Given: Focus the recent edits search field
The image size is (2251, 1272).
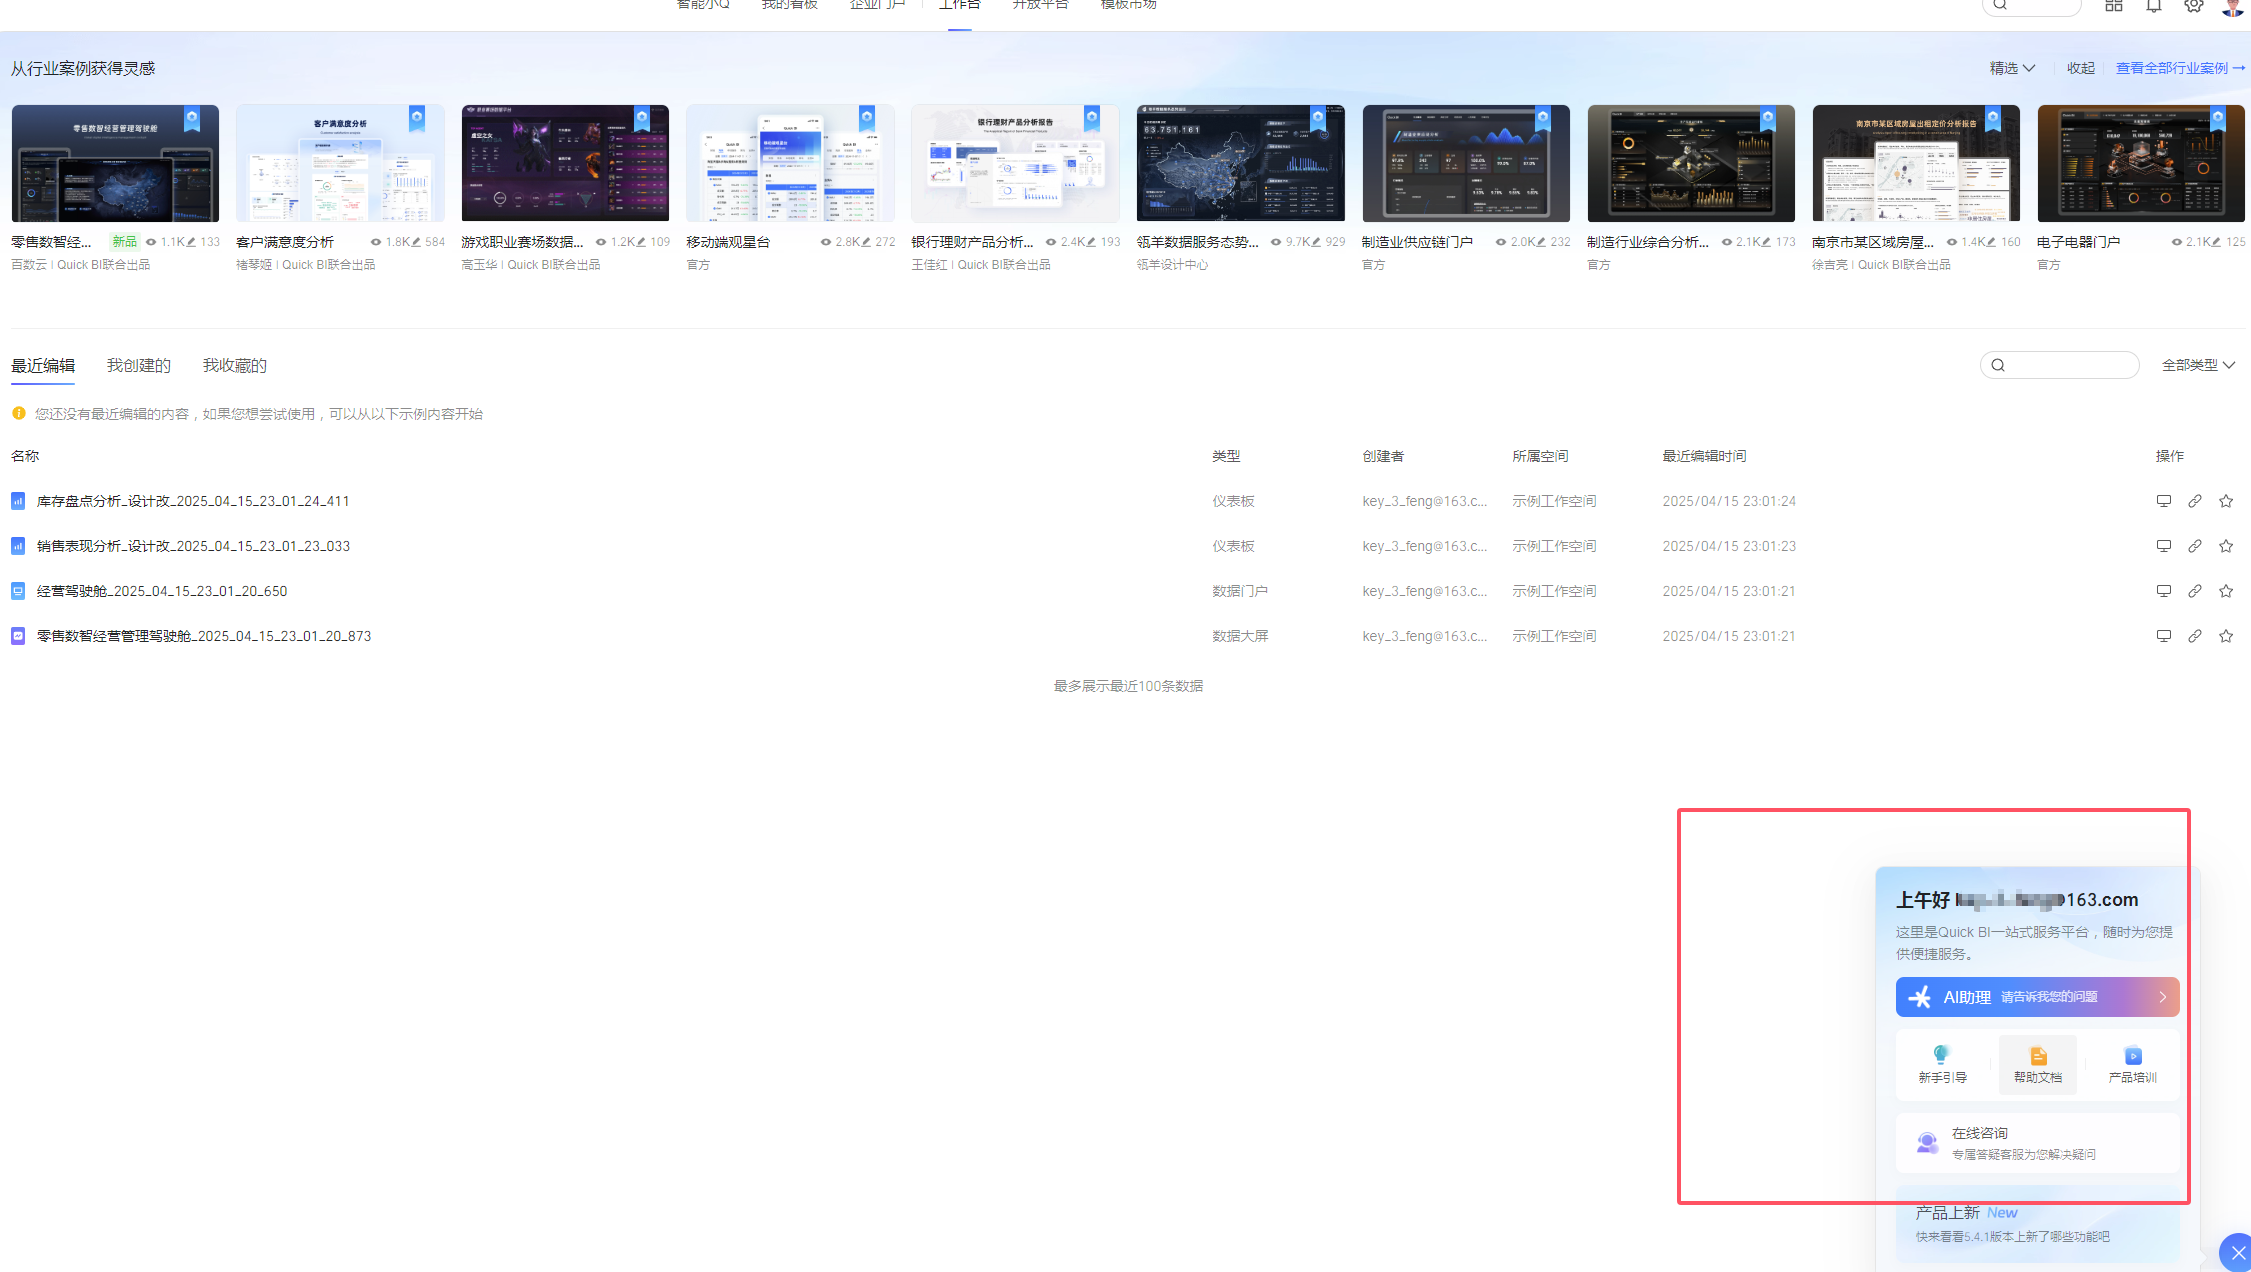Looking at the screenshot, I should point(2059,365).
